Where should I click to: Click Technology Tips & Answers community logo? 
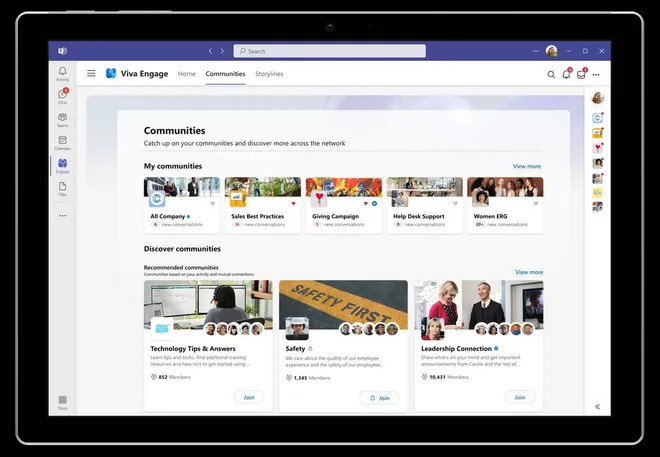click(162, 329)
